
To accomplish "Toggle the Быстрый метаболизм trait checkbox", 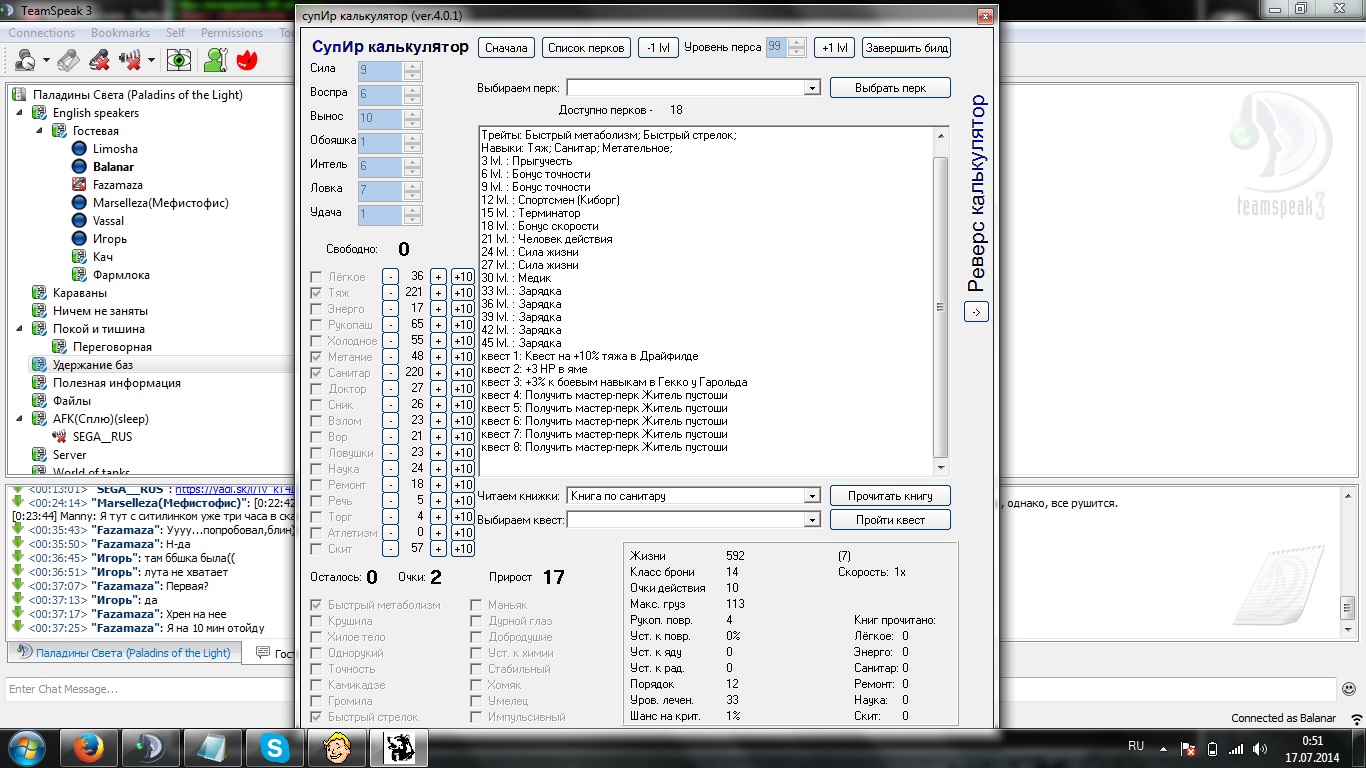I will (x=317, y=605).
